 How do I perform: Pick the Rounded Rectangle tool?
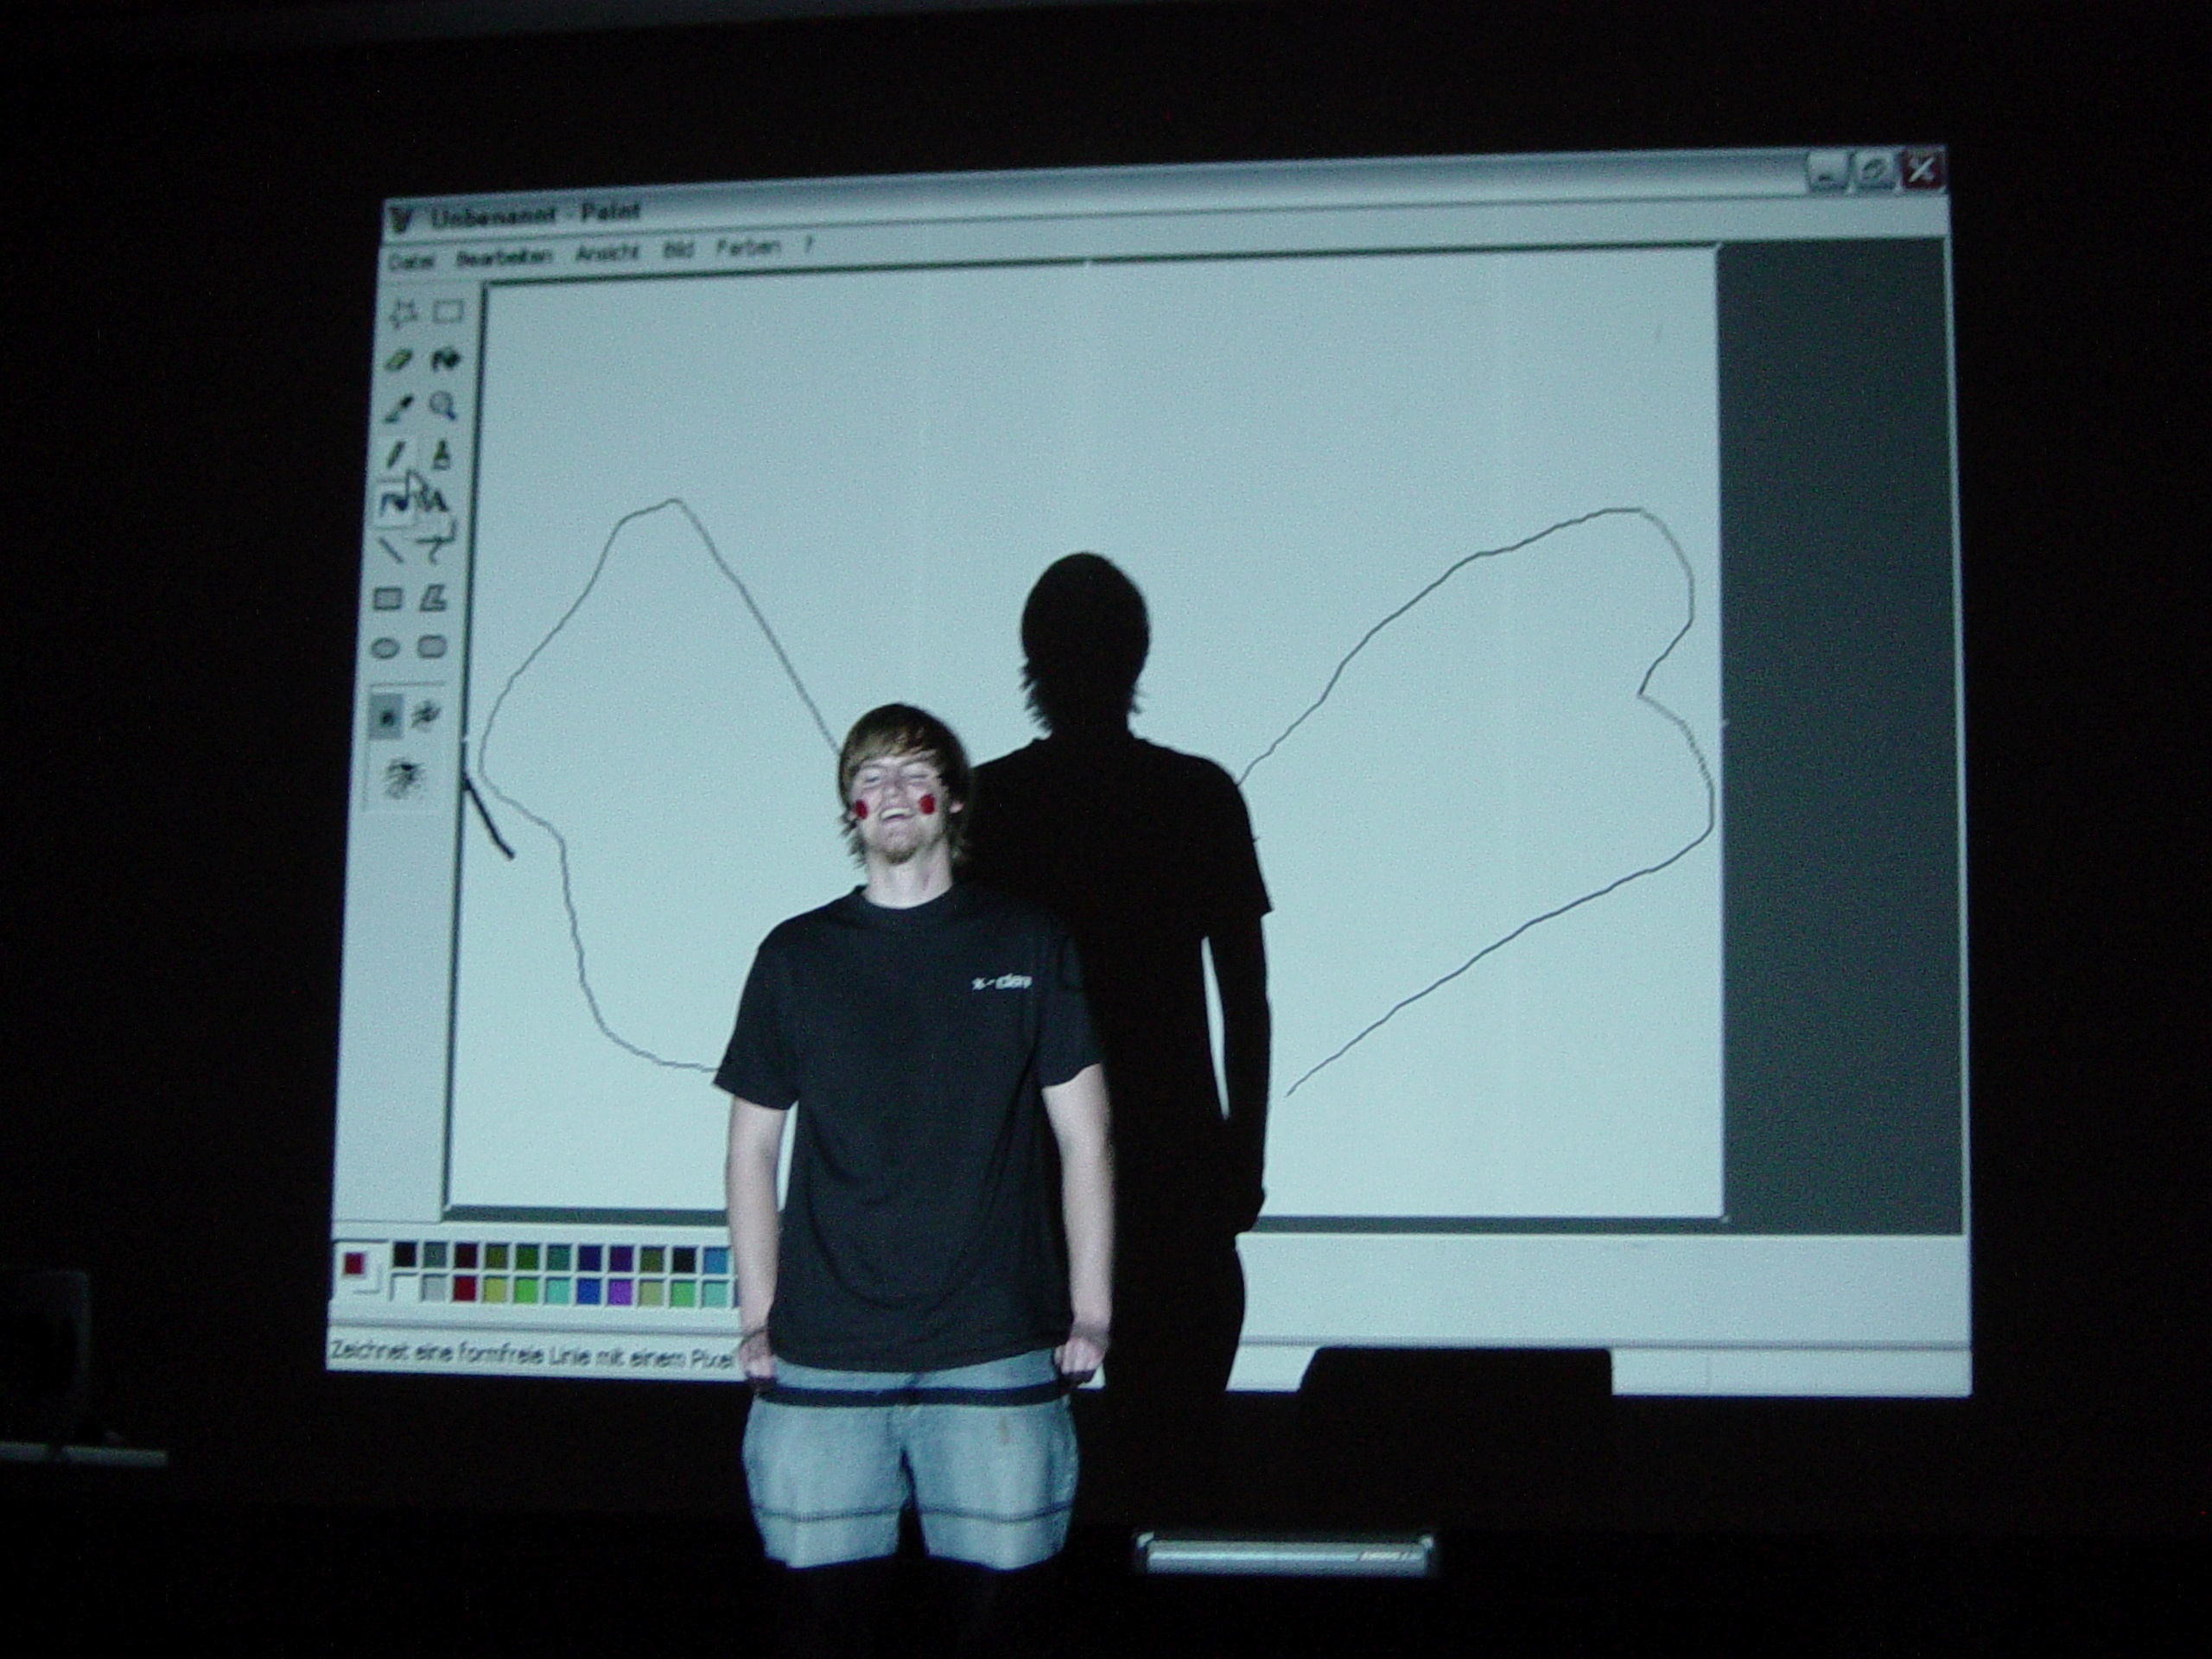click(432, 647)
